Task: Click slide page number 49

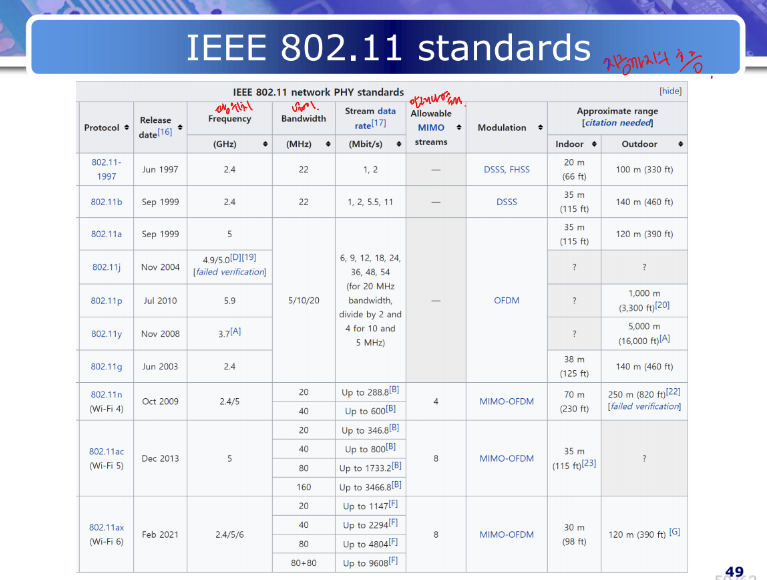Action: (734, 571)
